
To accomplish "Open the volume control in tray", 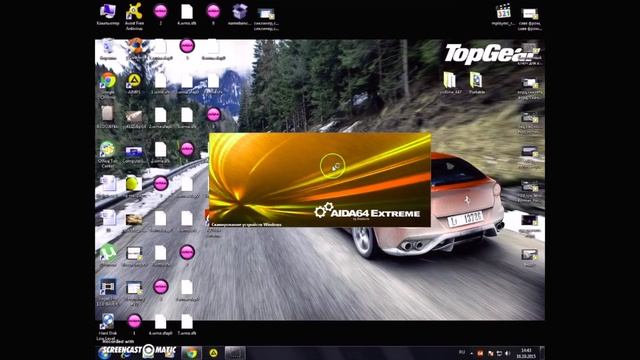I will click(x=507, y=353).
